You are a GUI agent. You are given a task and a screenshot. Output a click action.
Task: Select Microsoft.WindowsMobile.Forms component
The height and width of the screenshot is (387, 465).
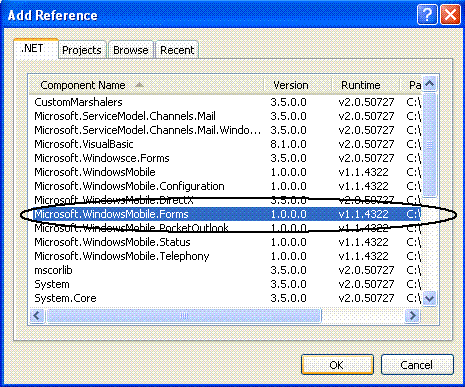225,214
